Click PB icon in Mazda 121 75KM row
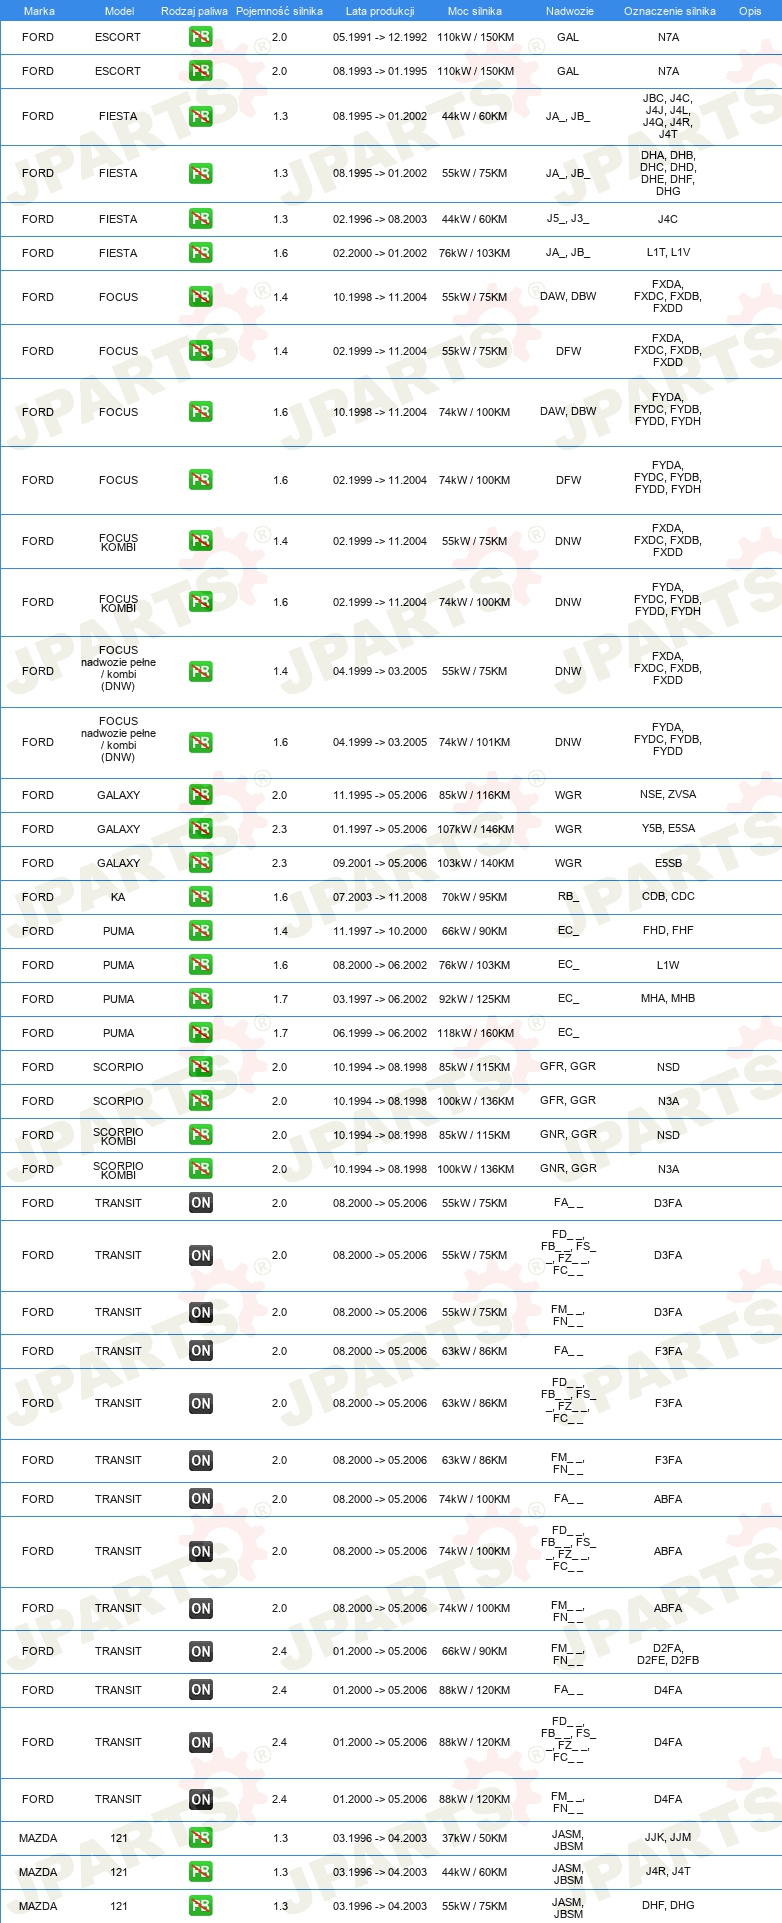 (201, 1906)
